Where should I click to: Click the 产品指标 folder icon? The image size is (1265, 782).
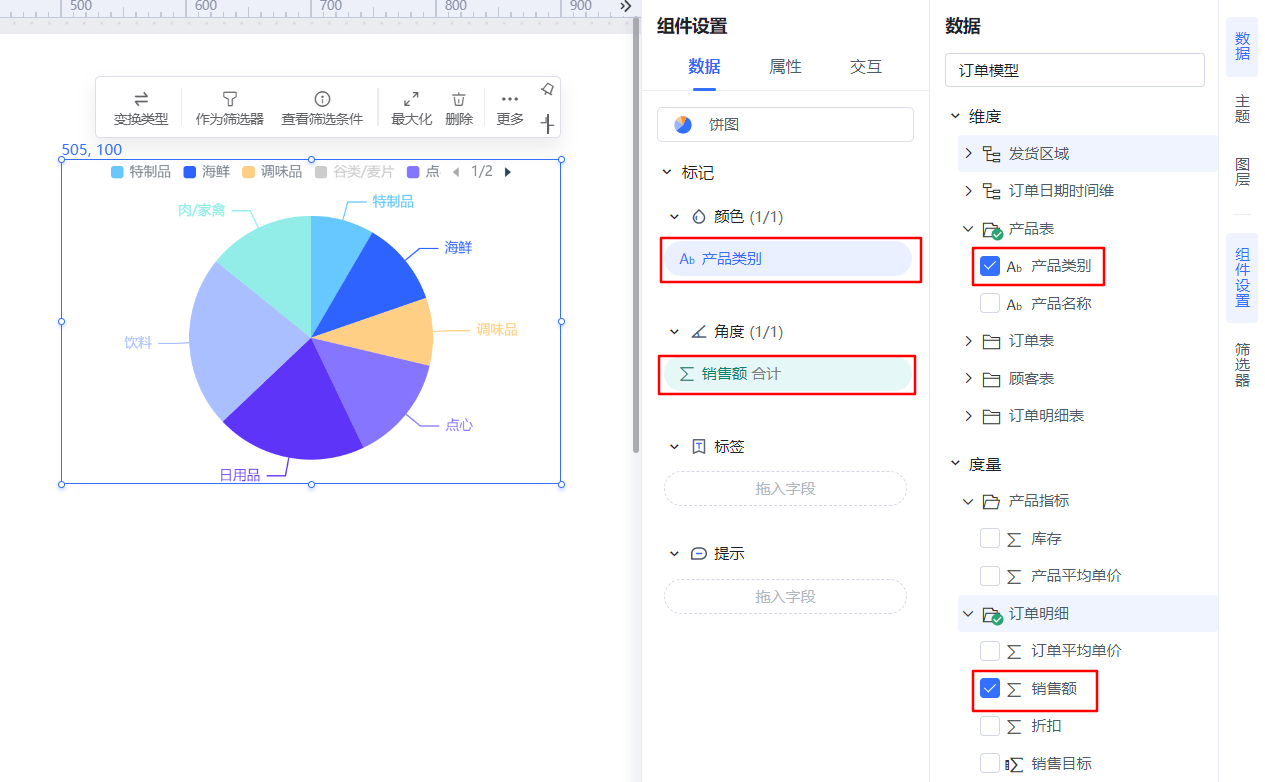(992, 501)
